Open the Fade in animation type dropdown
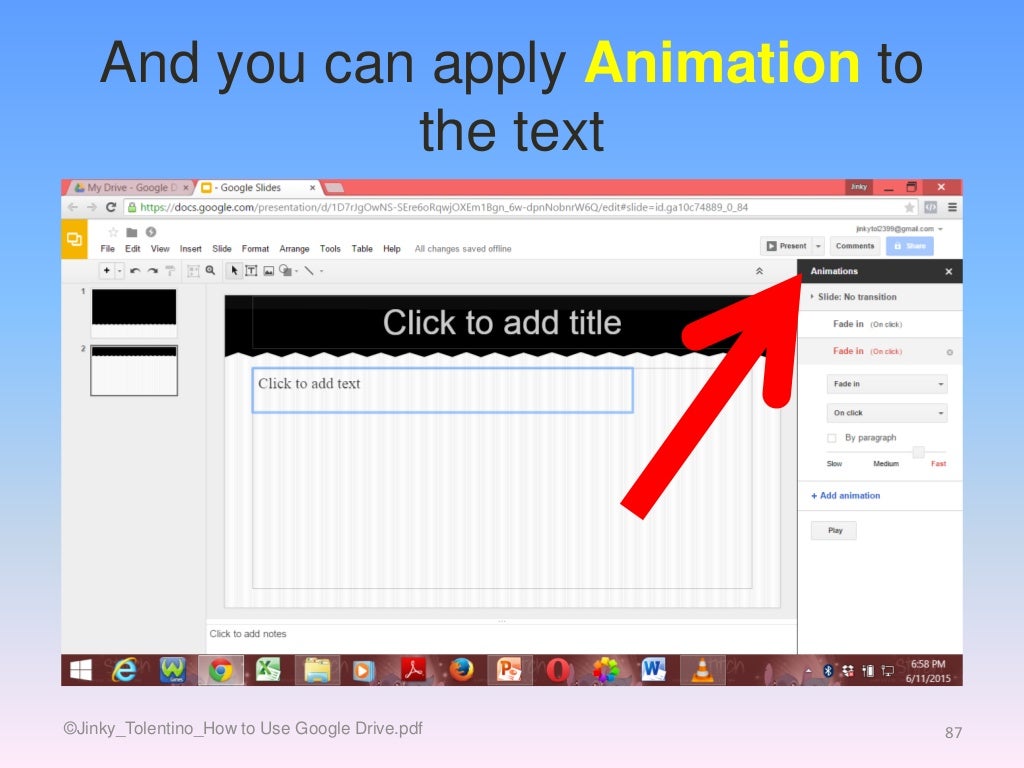Image resolution: width=1024 pixels, height=768 pixels. point(887,384)
